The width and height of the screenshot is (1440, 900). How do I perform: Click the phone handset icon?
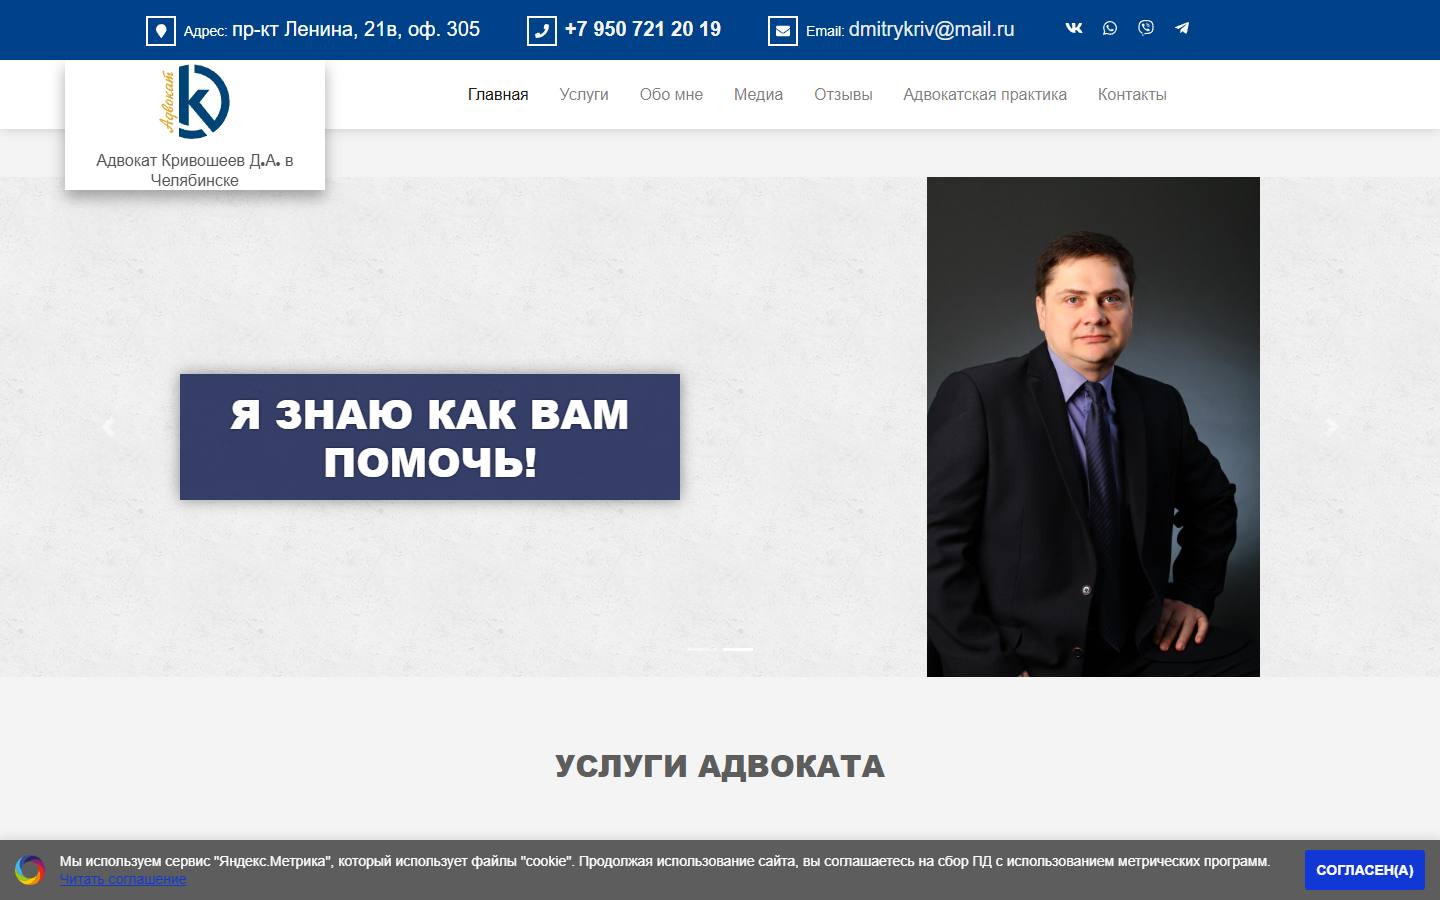pyautogui.click(x=542, y=31)
